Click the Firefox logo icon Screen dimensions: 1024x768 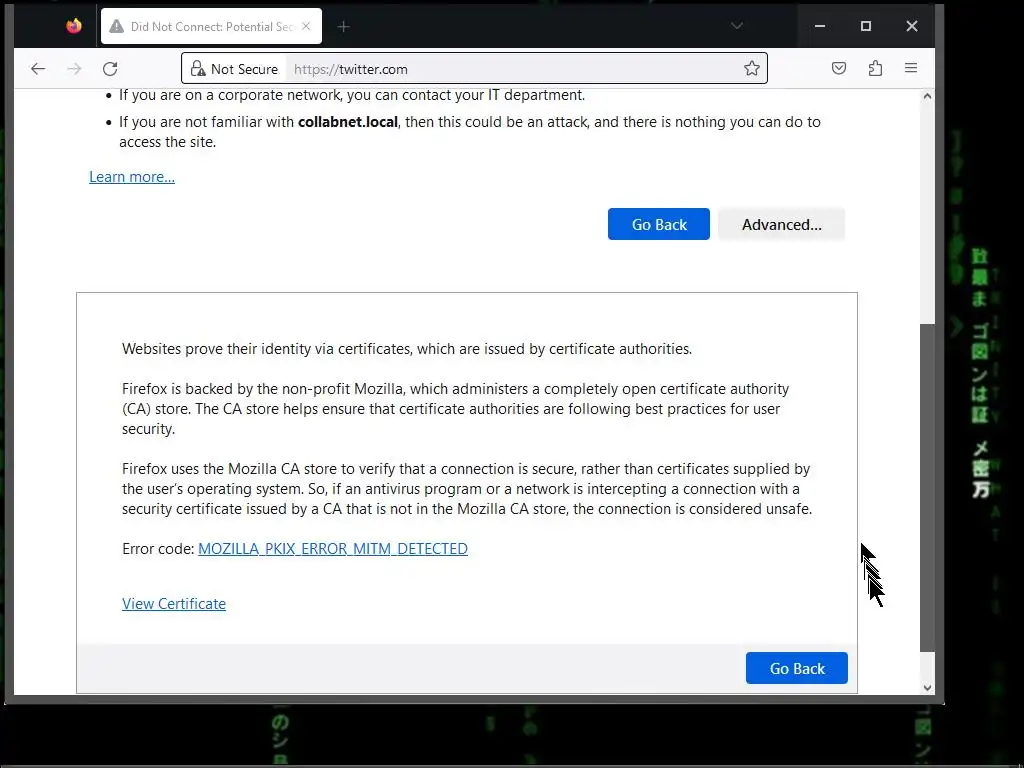coord(74,26)
